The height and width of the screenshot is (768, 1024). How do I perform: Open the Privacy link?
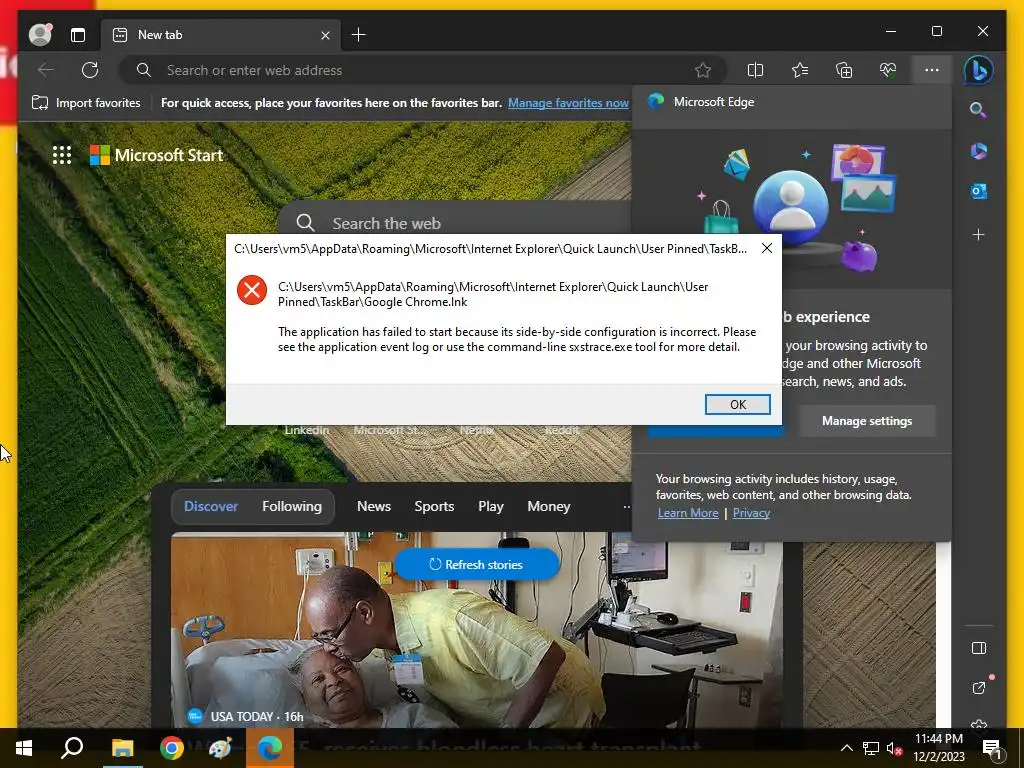tap(751, 513)
